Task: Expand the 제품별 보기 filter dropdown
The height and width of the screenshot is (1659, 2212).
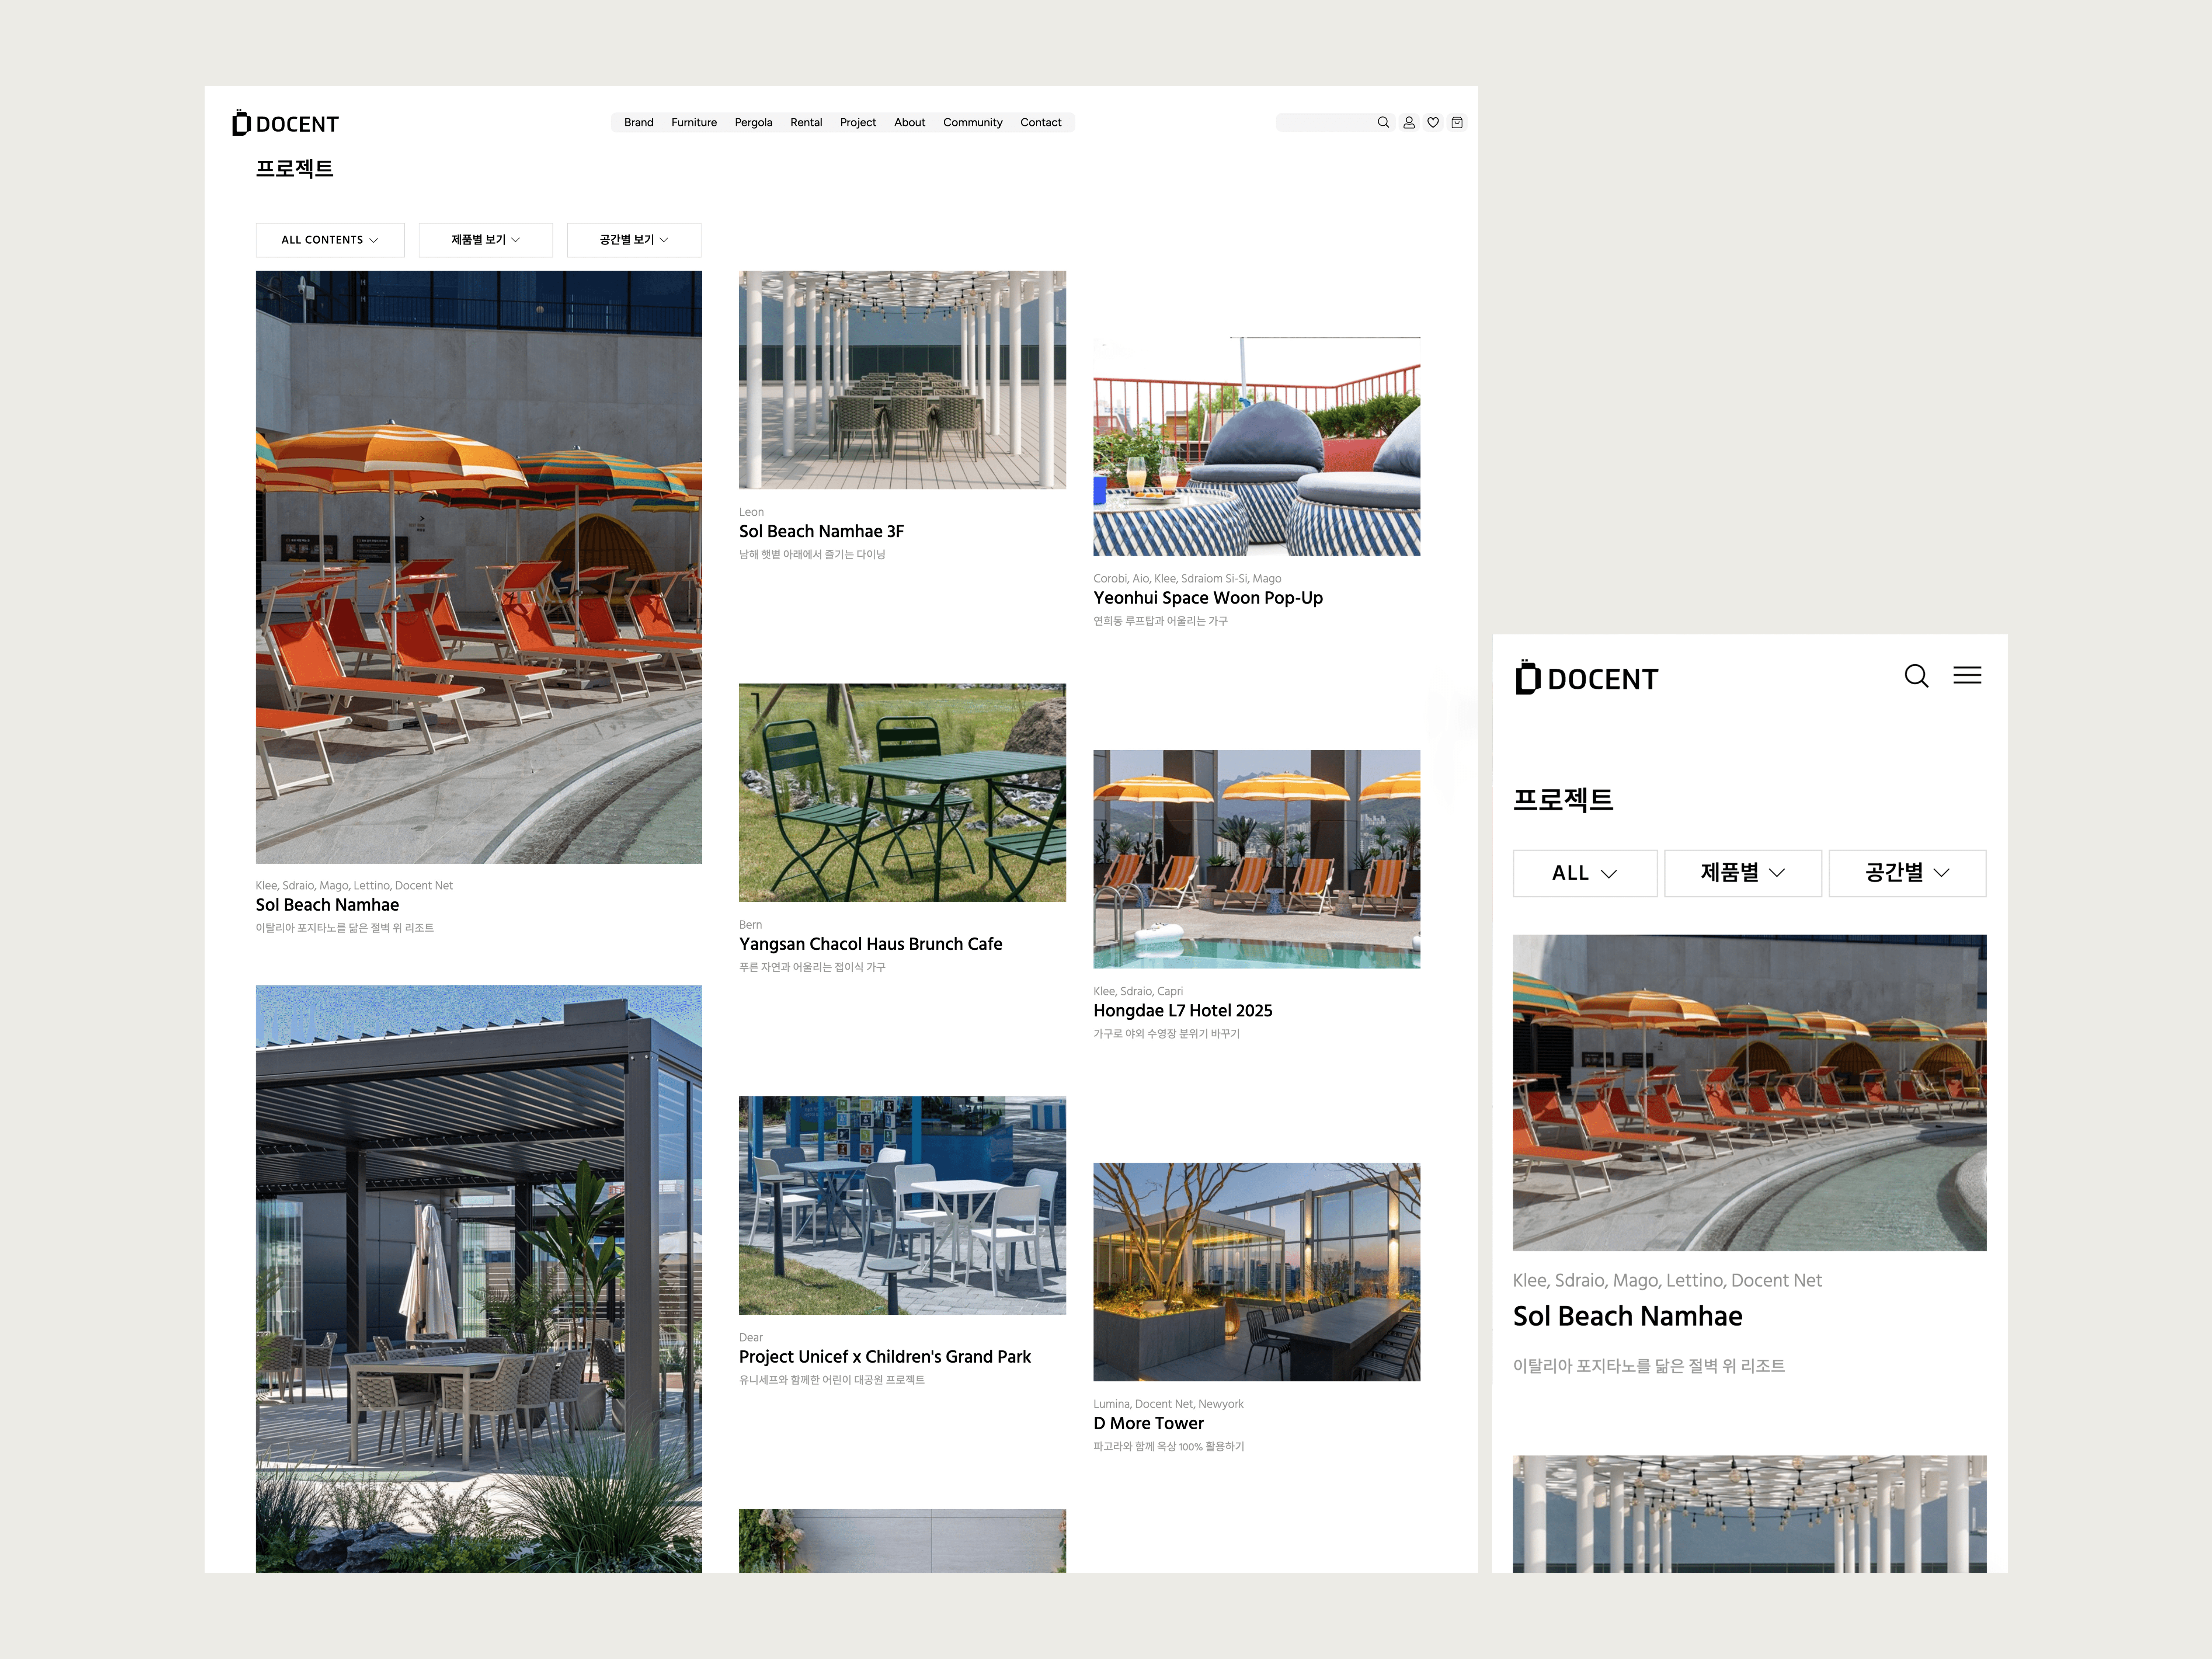Action: pos(485,240)
